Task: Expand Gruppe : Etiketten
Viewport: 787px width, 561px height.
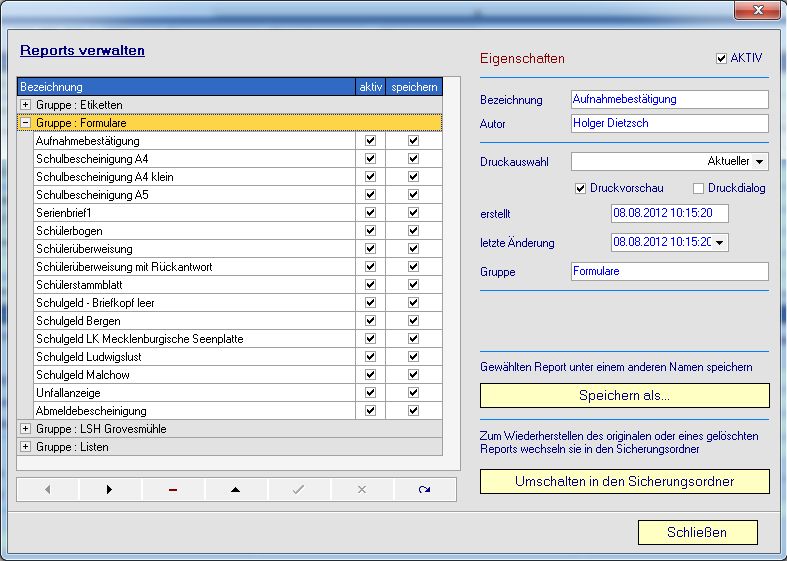Action: coord(25,104)
